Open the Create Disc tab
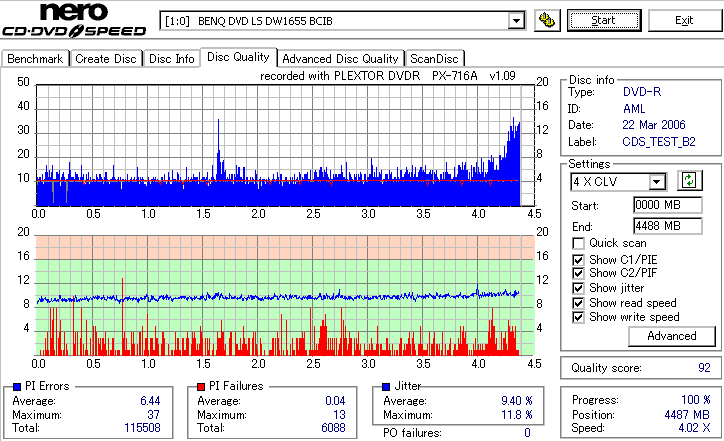The height and width of the screenshot is (441, 724). [106, 59]
